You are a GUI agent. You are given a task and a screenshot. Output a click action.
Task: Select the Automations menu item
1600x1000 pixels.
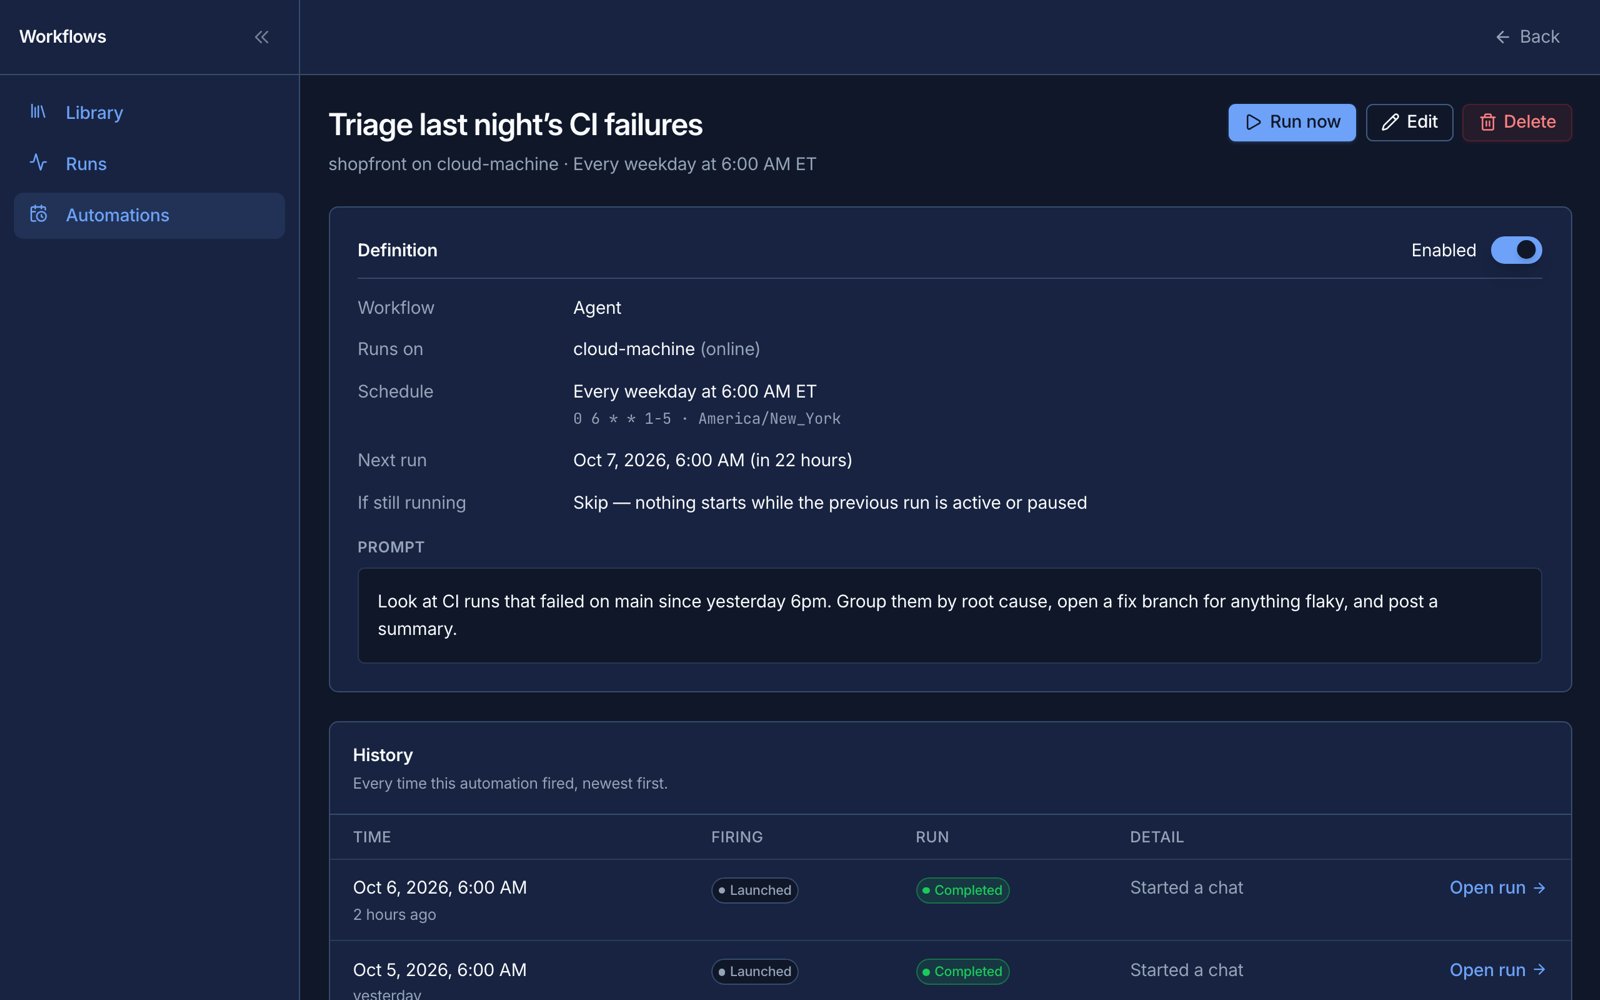[149, 215]
